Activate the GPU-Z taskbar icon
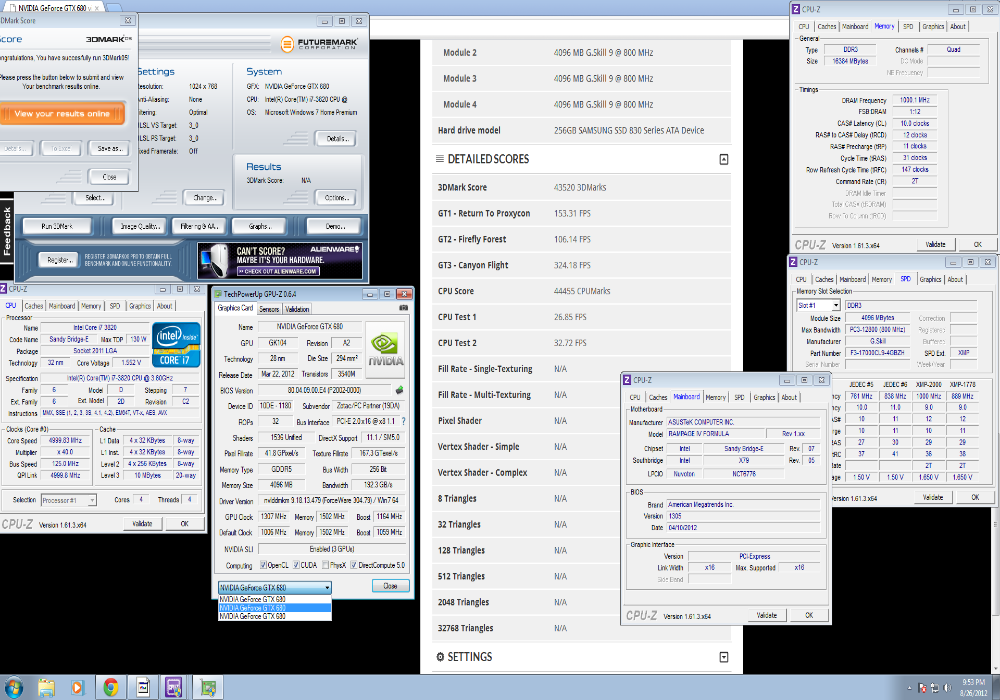 [x=207, y=687]
